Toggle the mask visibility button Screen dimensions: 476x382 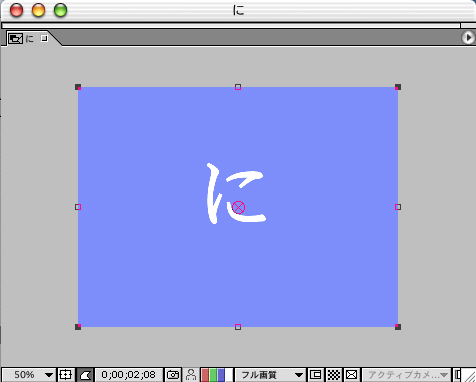pyautogui.click(x=85, y=375)
